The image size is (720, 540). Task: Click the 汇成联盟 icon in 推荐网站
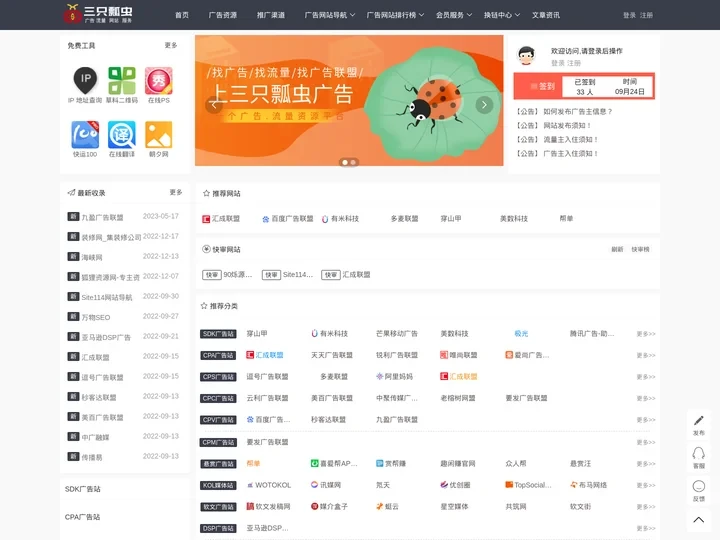(206, 219)
